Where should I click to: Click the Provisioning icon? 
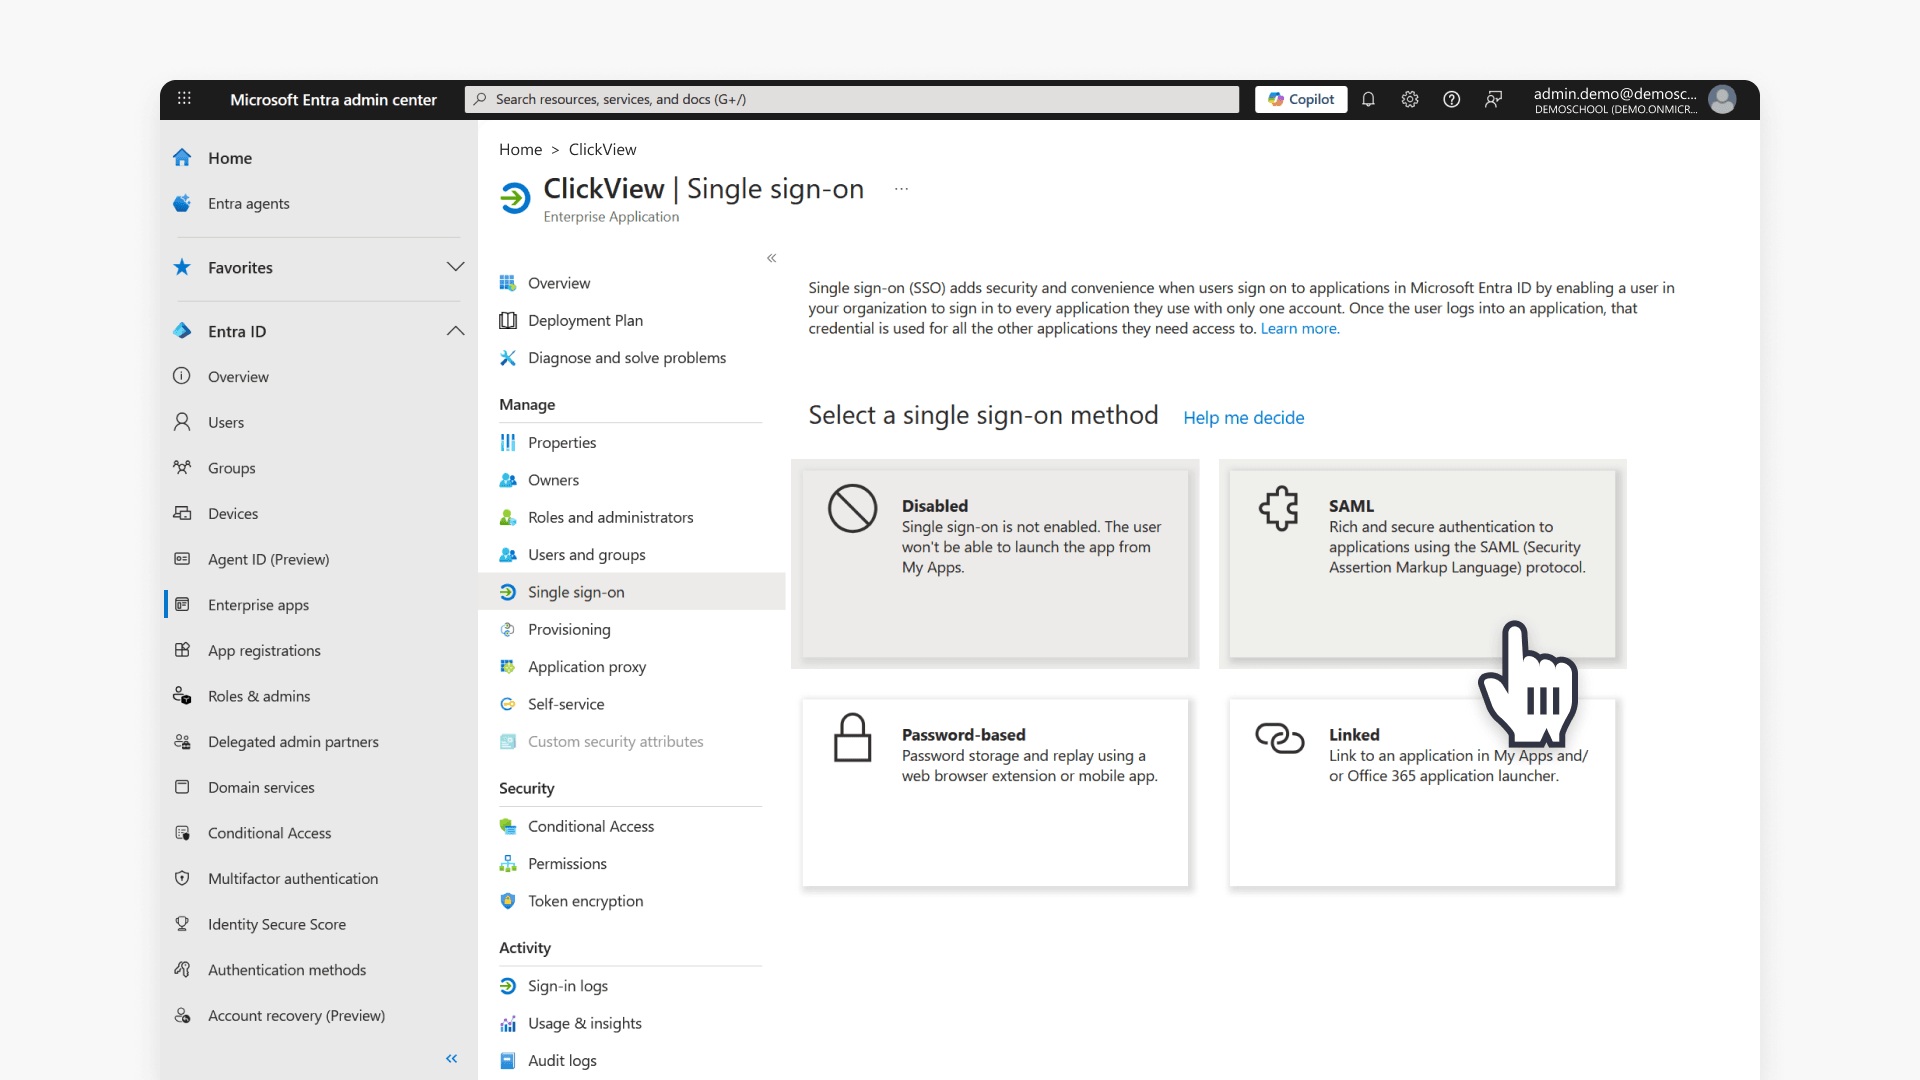point(508,629)
